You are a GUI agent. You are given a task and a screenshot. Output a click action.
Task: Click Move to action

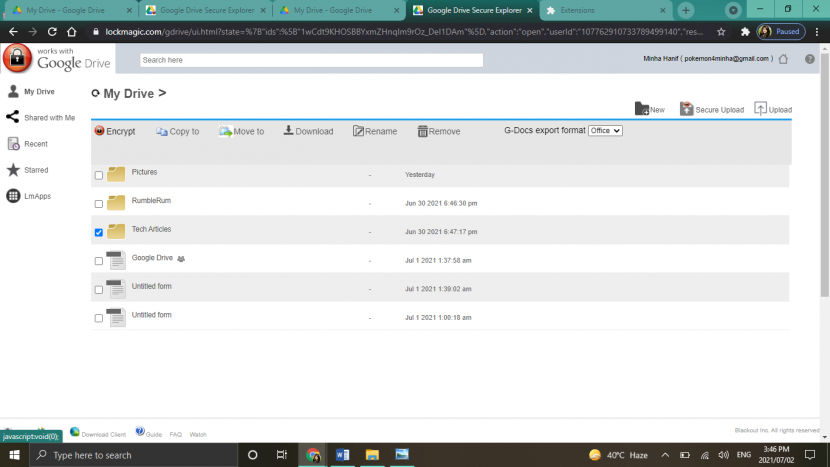242,131
